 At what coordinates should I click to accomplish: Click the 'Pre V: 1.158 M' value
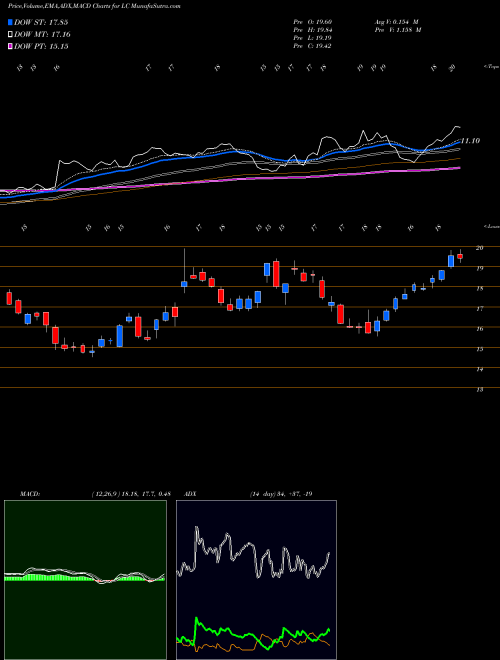pos(397,30)
